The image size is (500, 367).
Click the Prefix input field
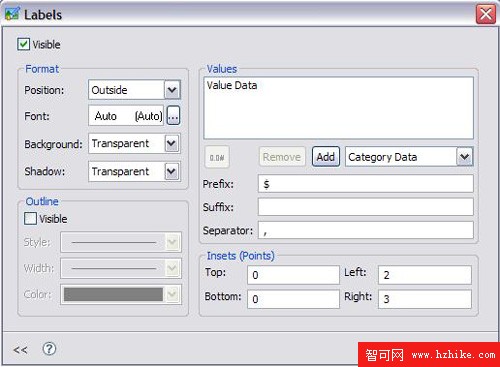point(365,184)
